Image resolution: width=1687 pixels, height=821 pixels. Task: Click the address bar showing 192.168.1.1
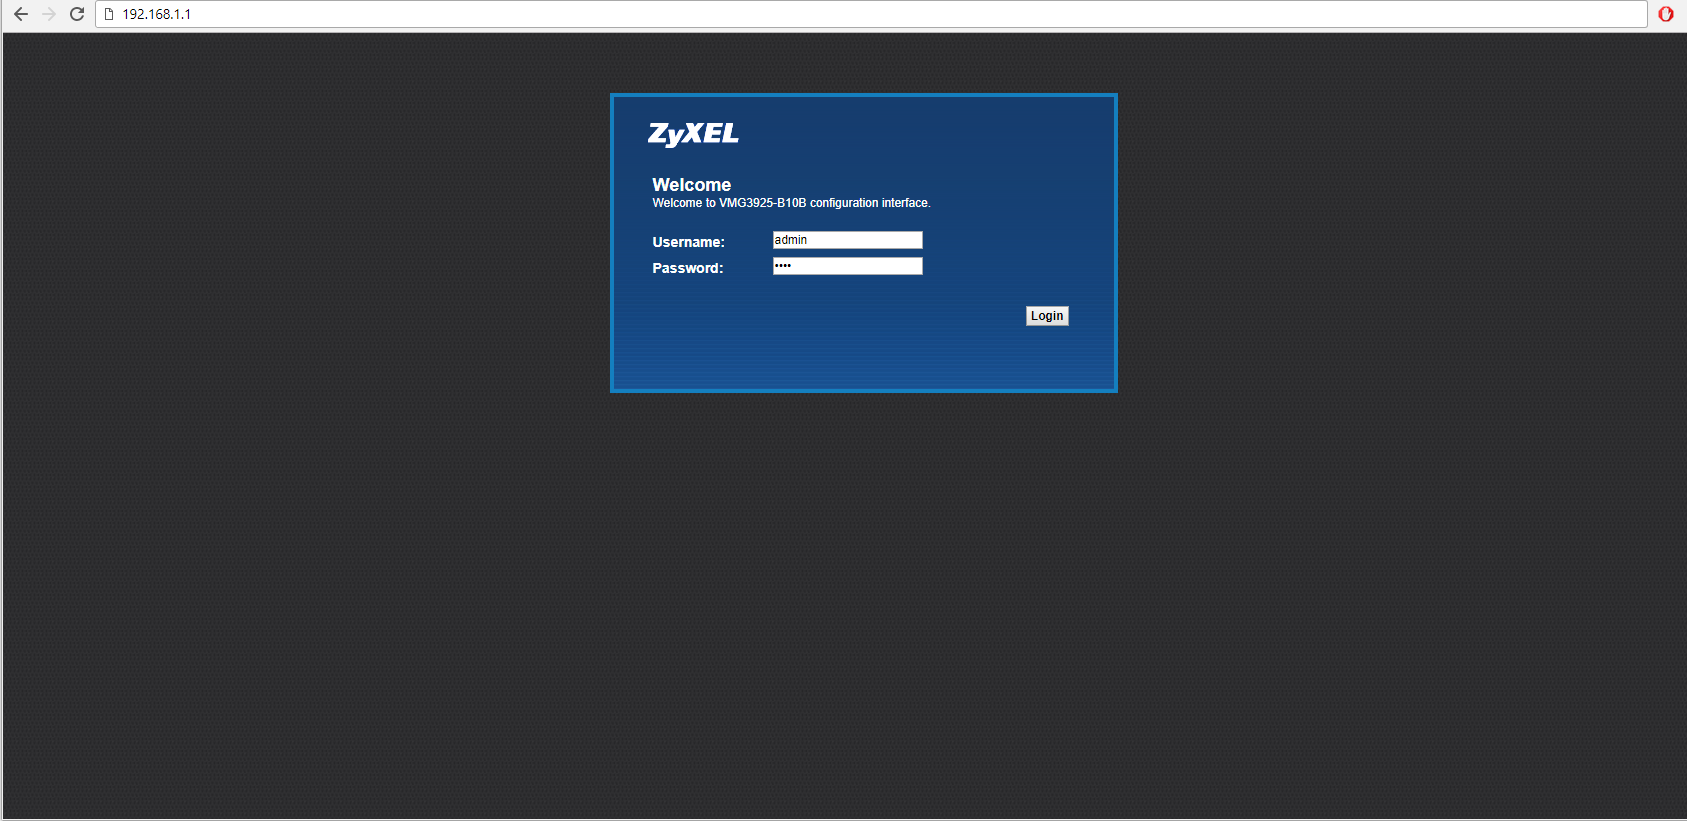pos(871,14)
